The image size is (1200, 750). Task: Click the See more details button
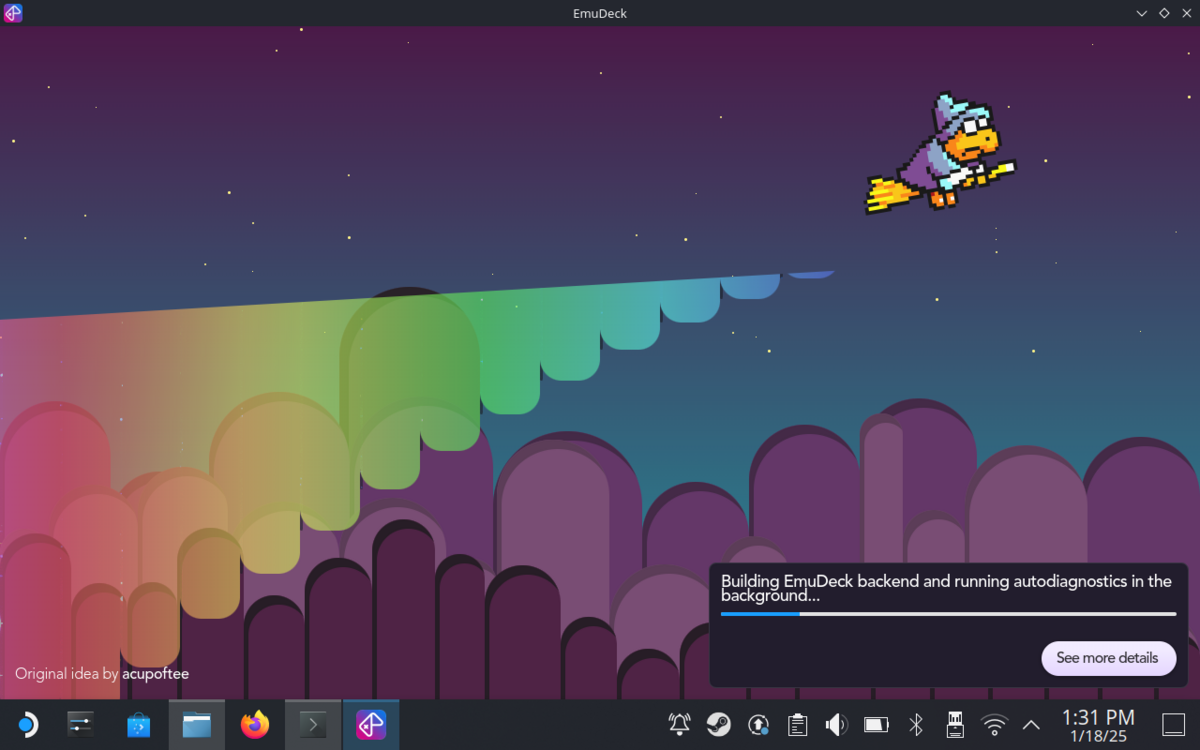point(1108,658)
